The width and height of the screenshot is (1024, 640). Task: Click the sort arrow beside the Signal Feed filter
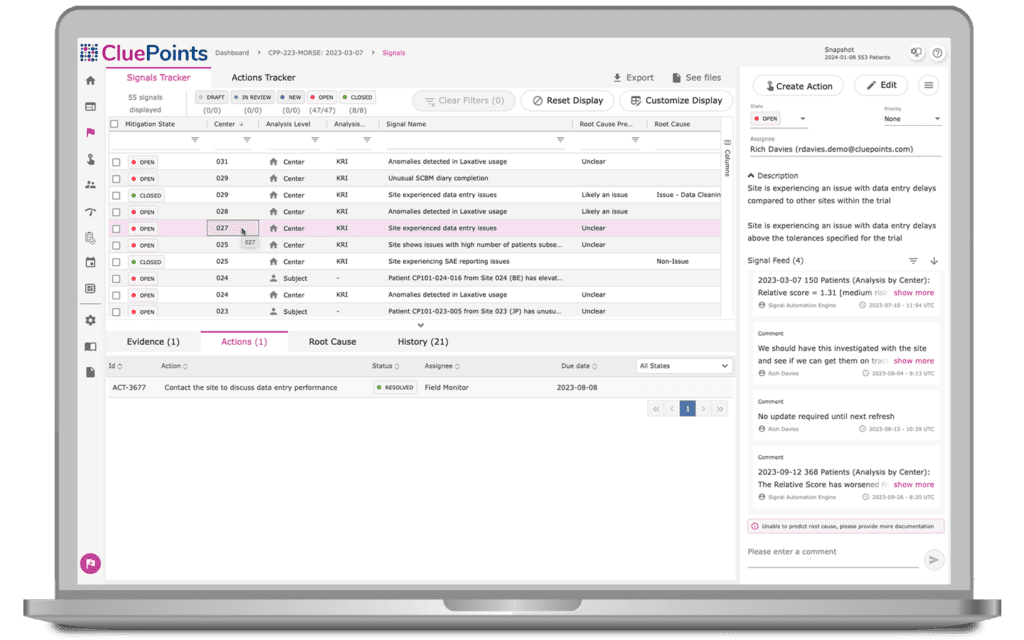pos(934,260)
